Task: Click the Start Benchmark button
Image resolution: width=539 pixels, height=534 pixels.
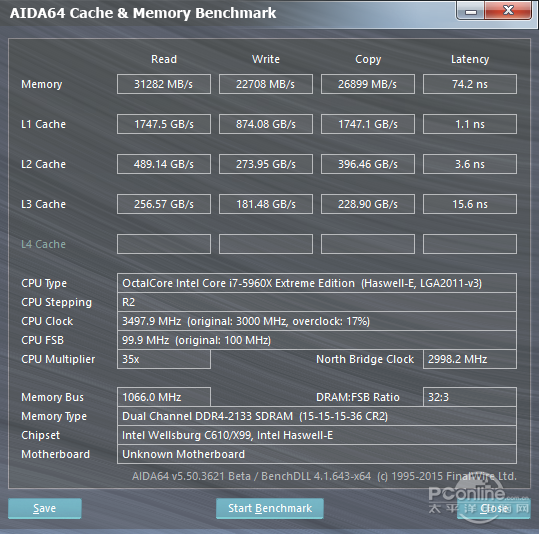Action: (270, 508)
